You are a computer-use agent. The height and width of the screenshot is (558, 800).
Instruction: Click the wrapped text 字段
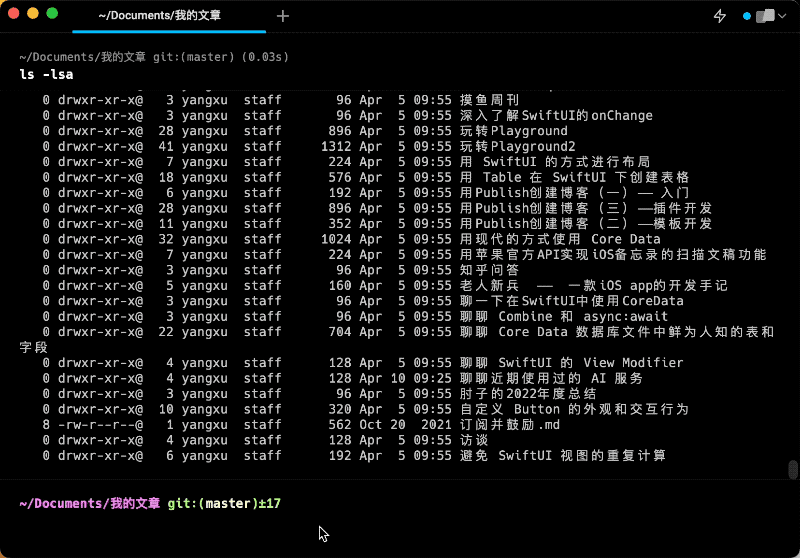[33, 347]
